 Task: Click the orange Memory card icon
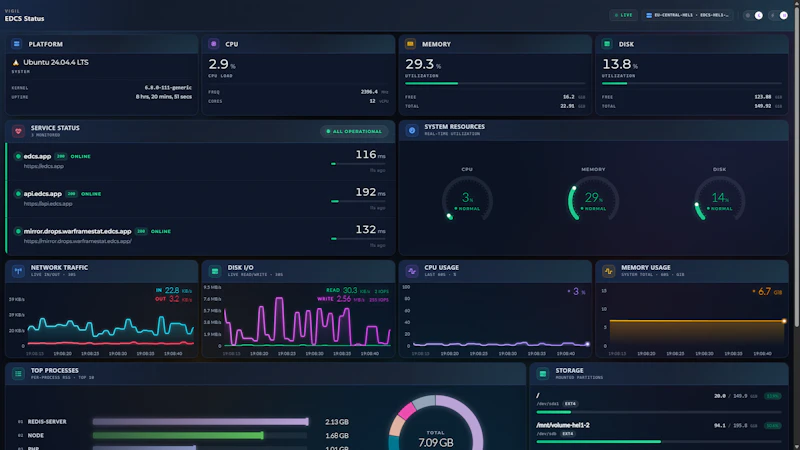410,44
